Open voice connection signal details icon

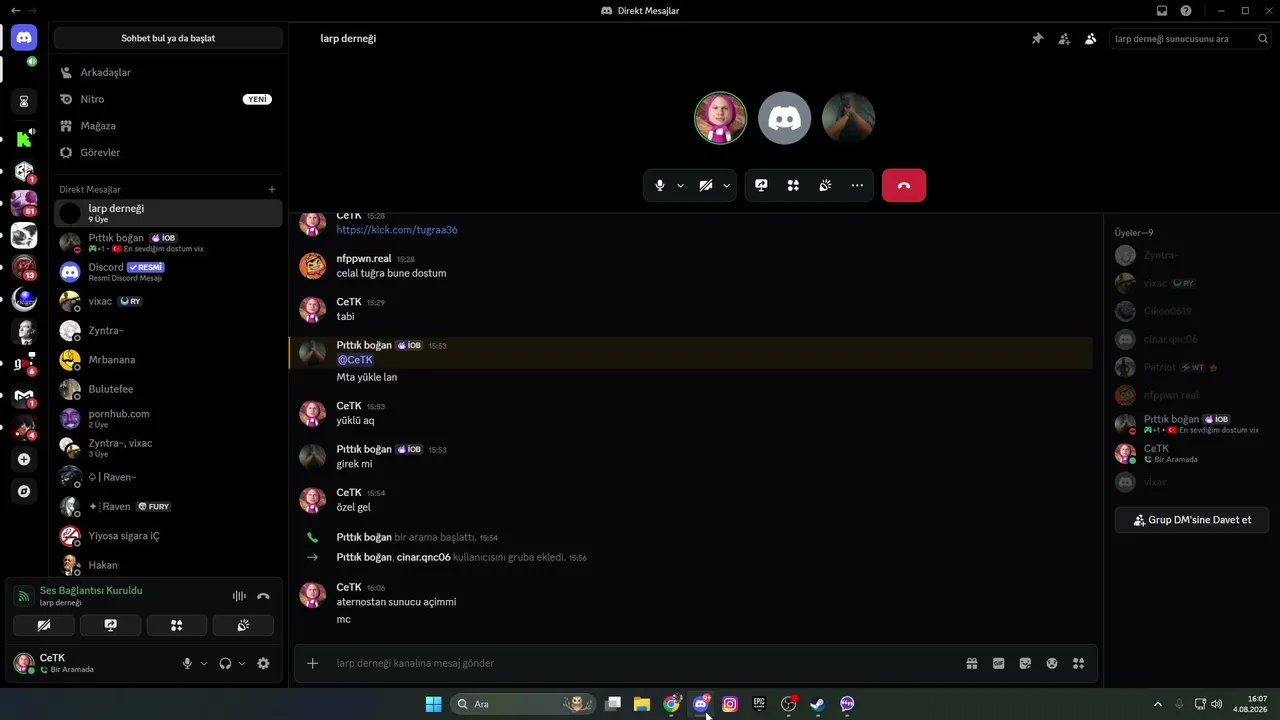23,596
